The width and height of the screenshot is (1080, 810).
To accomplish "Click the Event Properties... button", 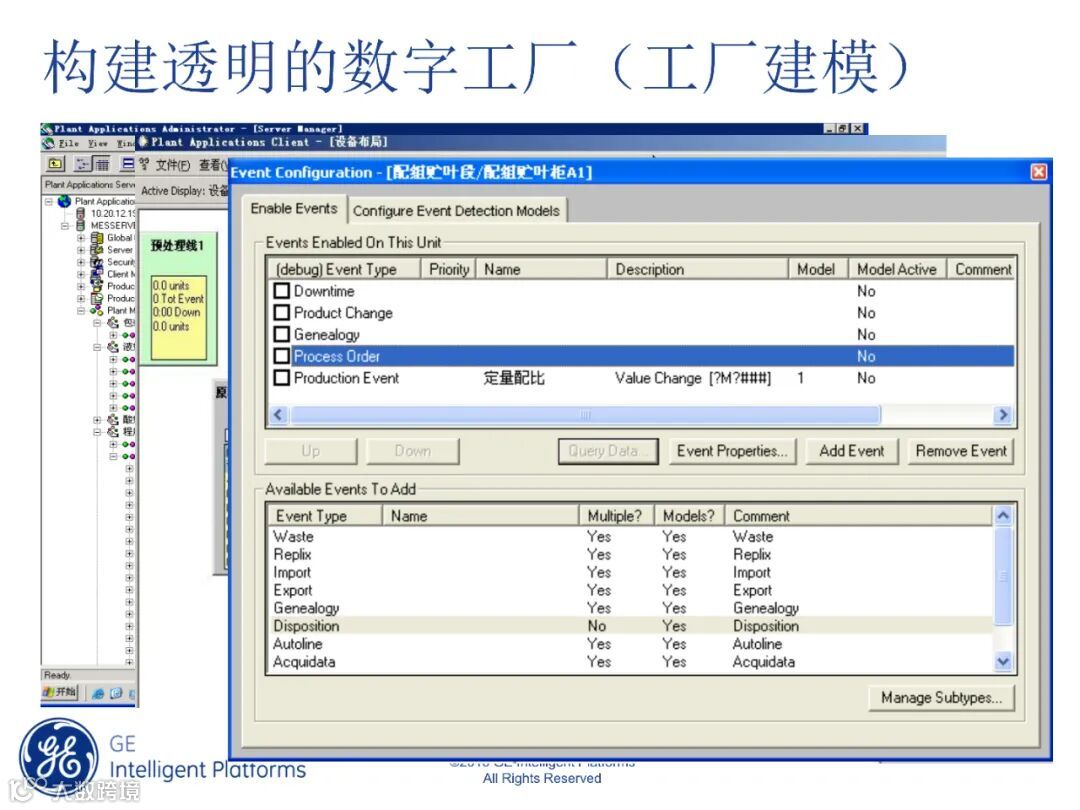I will coord(732,451).
